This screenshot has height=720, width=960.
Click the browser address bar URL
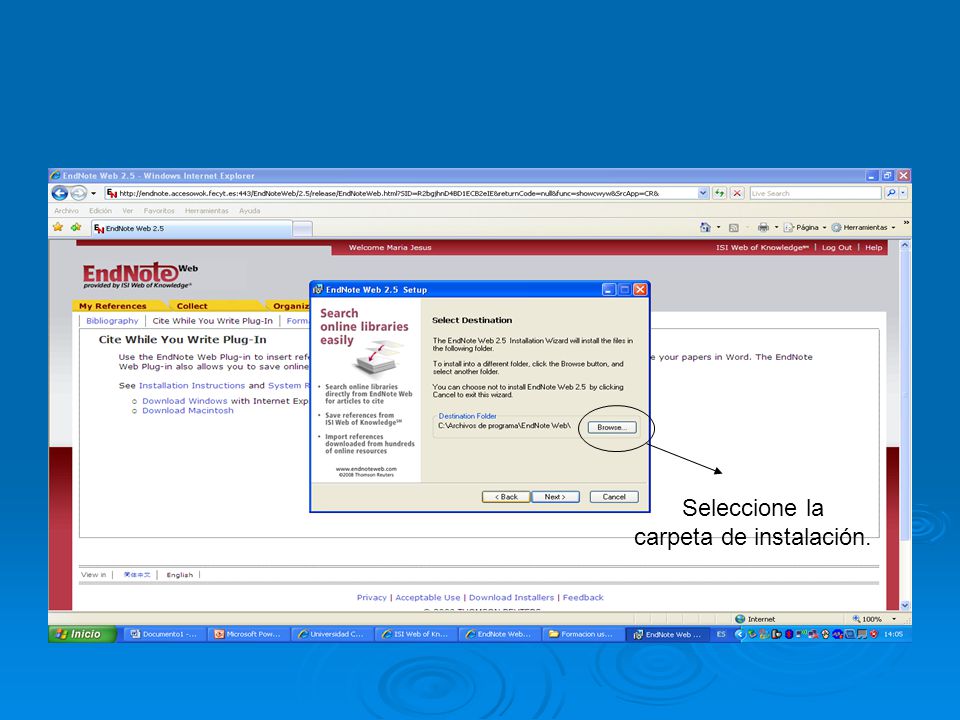pyautogui.click(x=389, y=193)
